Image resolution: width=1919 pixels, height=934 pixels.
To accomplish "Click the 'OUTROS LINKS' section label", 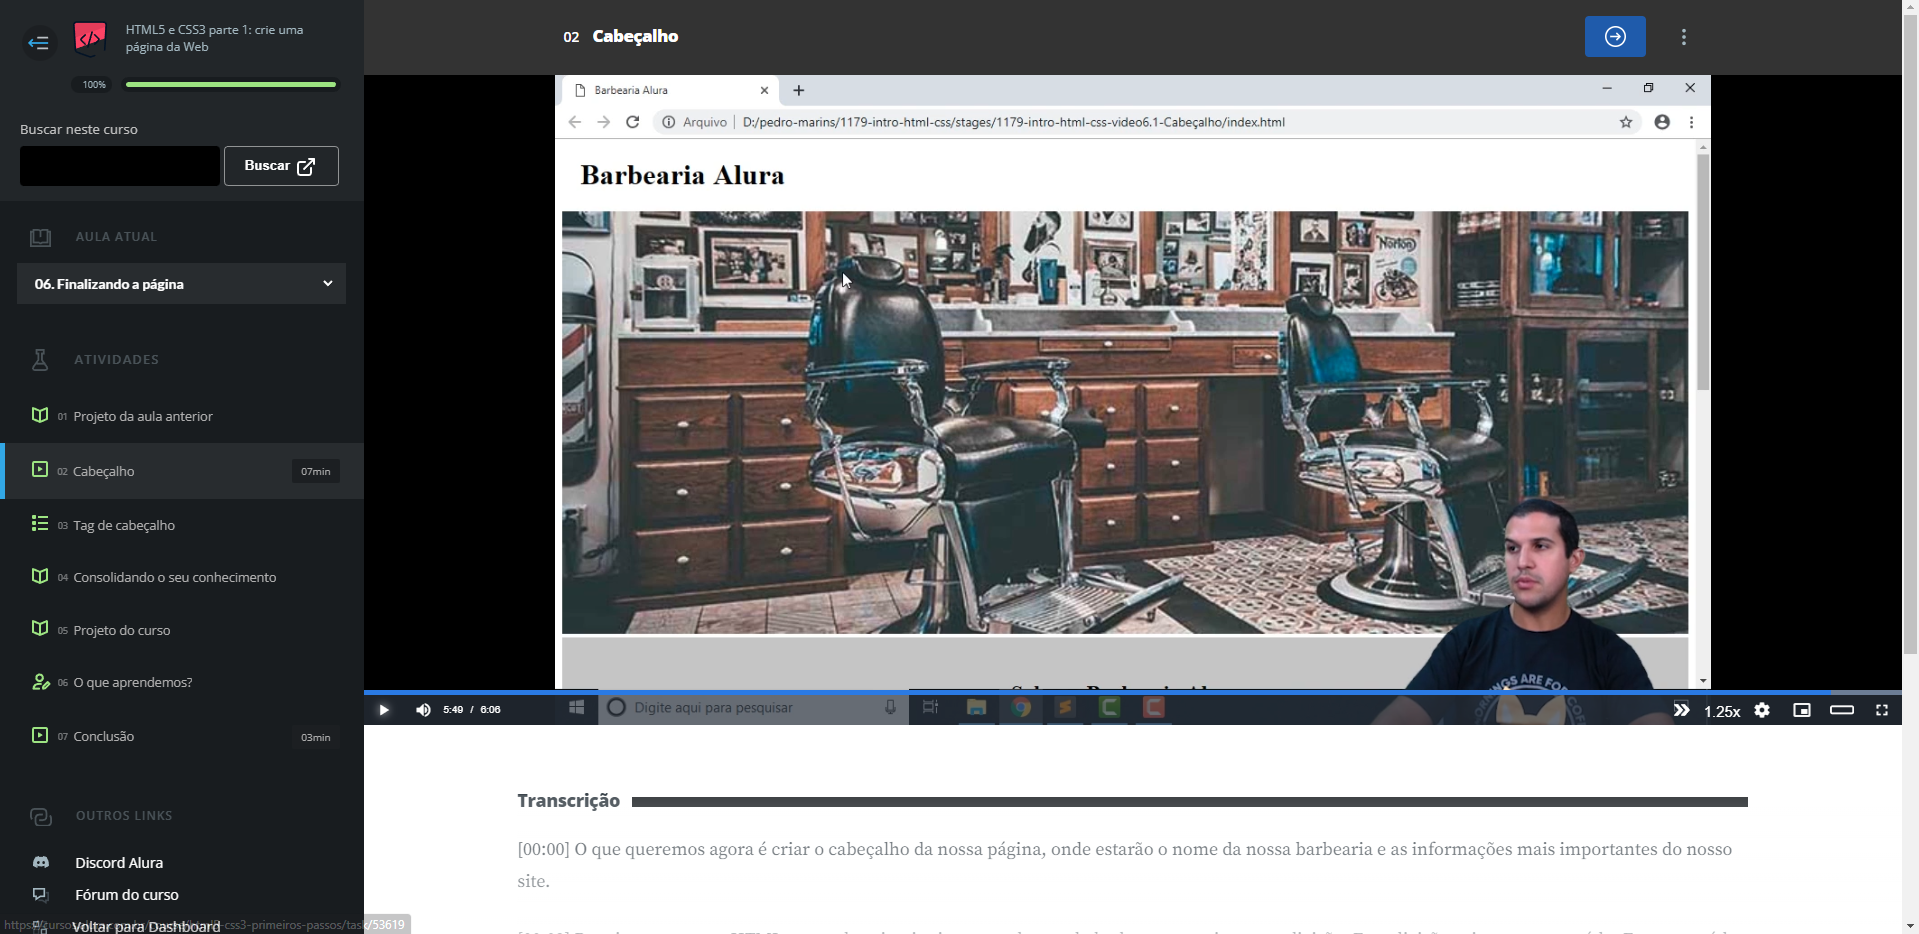I will pyautogui.click(x=124, y=816).
